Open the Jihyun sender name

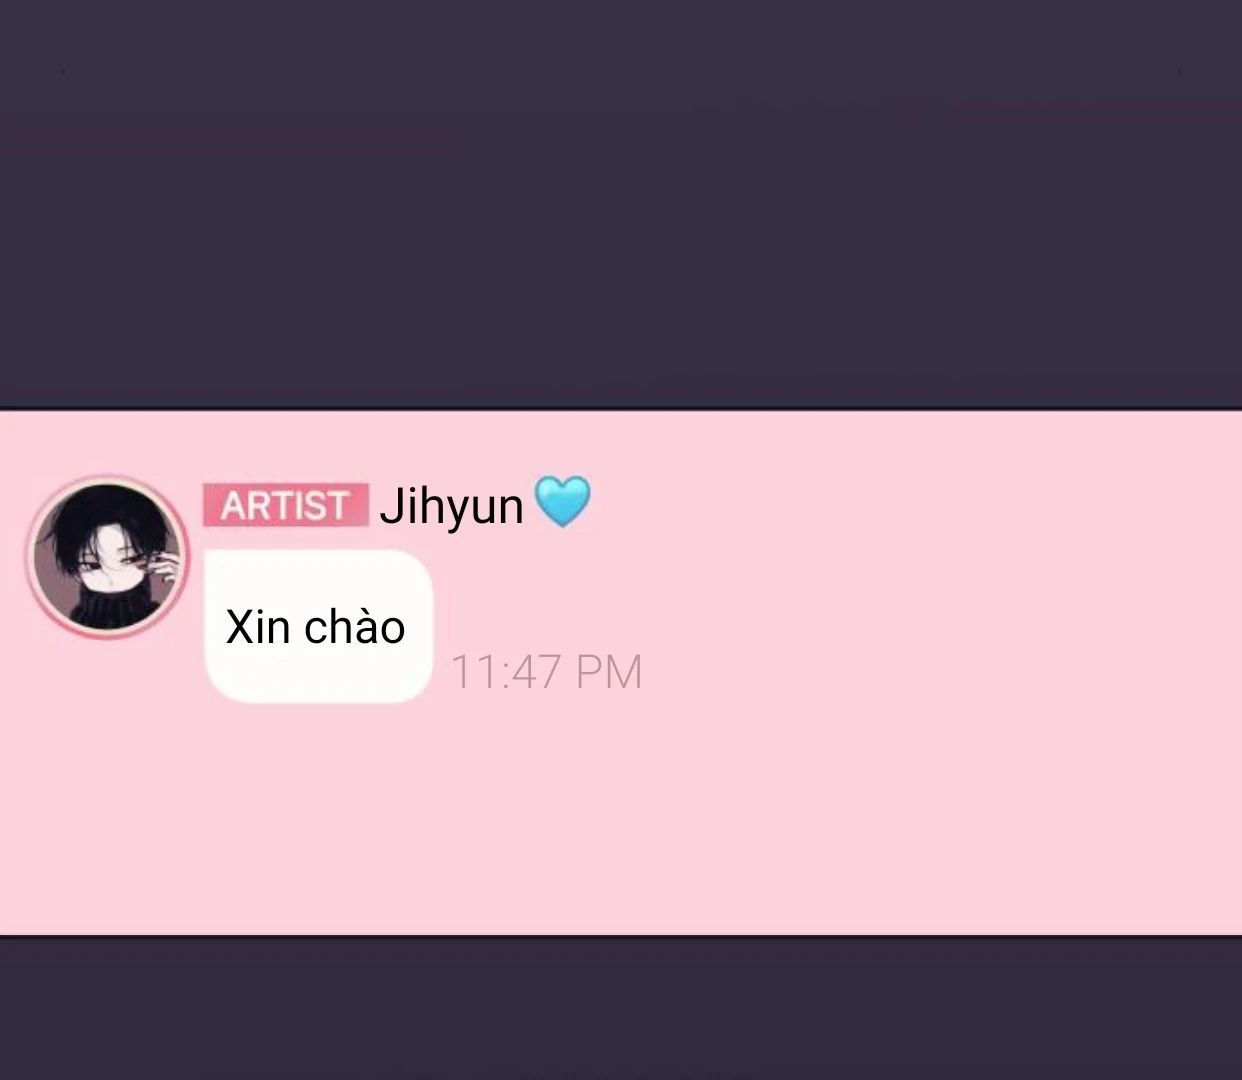(451, 506)
